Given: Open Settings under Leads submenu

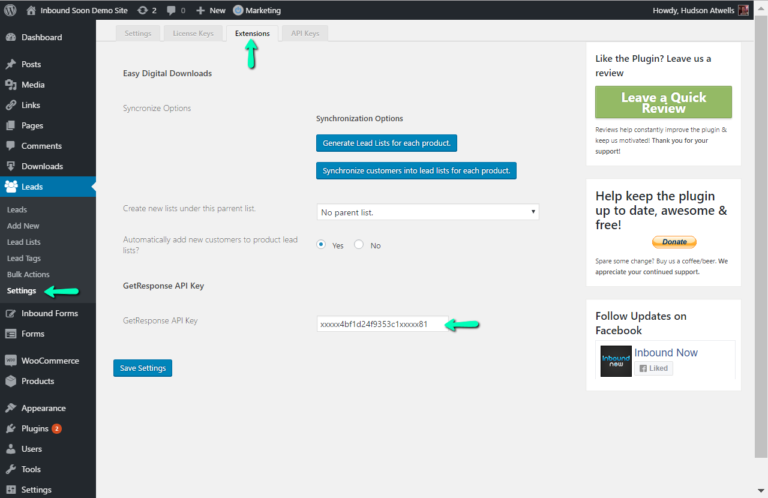Looking at the screenshot, I should click(x=22, y=290).
